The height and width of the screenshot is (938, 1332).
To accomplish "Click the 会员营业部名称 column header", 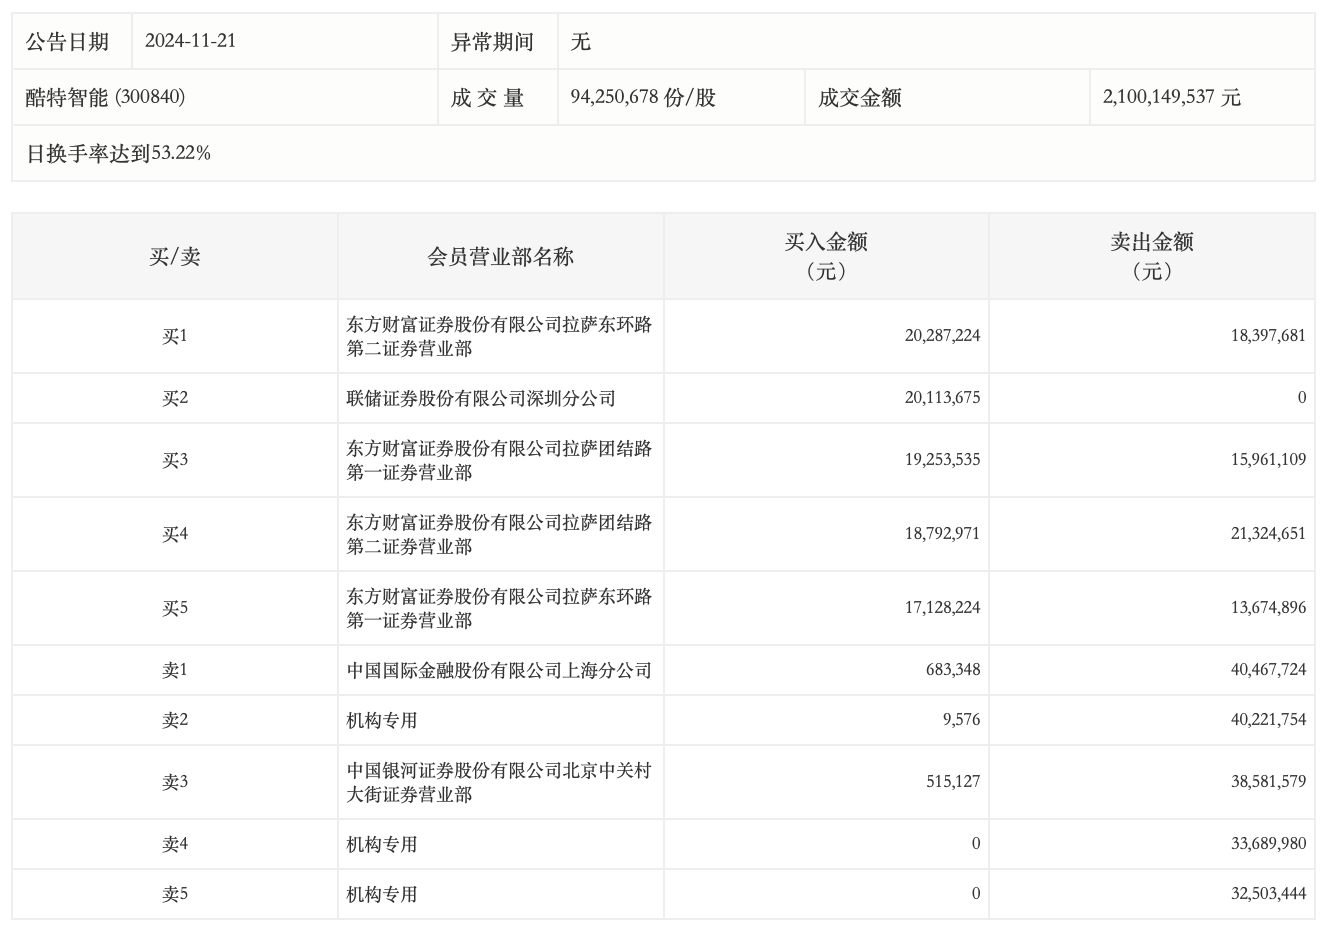I will 500,257.
